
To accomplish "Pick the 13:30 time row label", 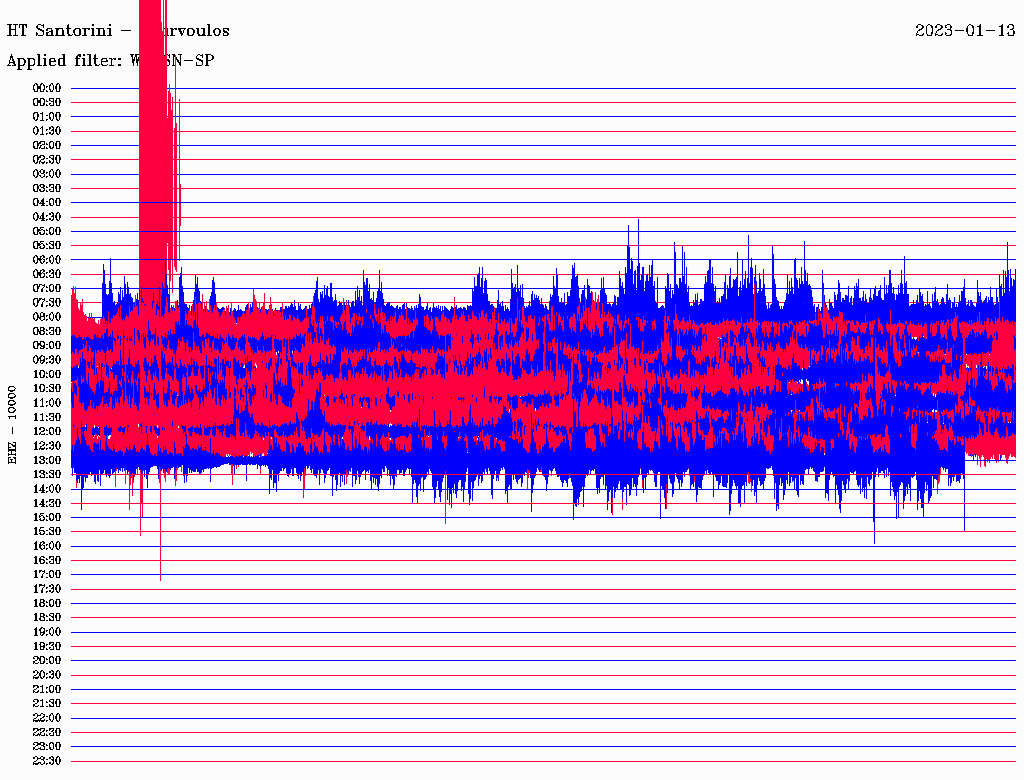I will pos(47,474).
